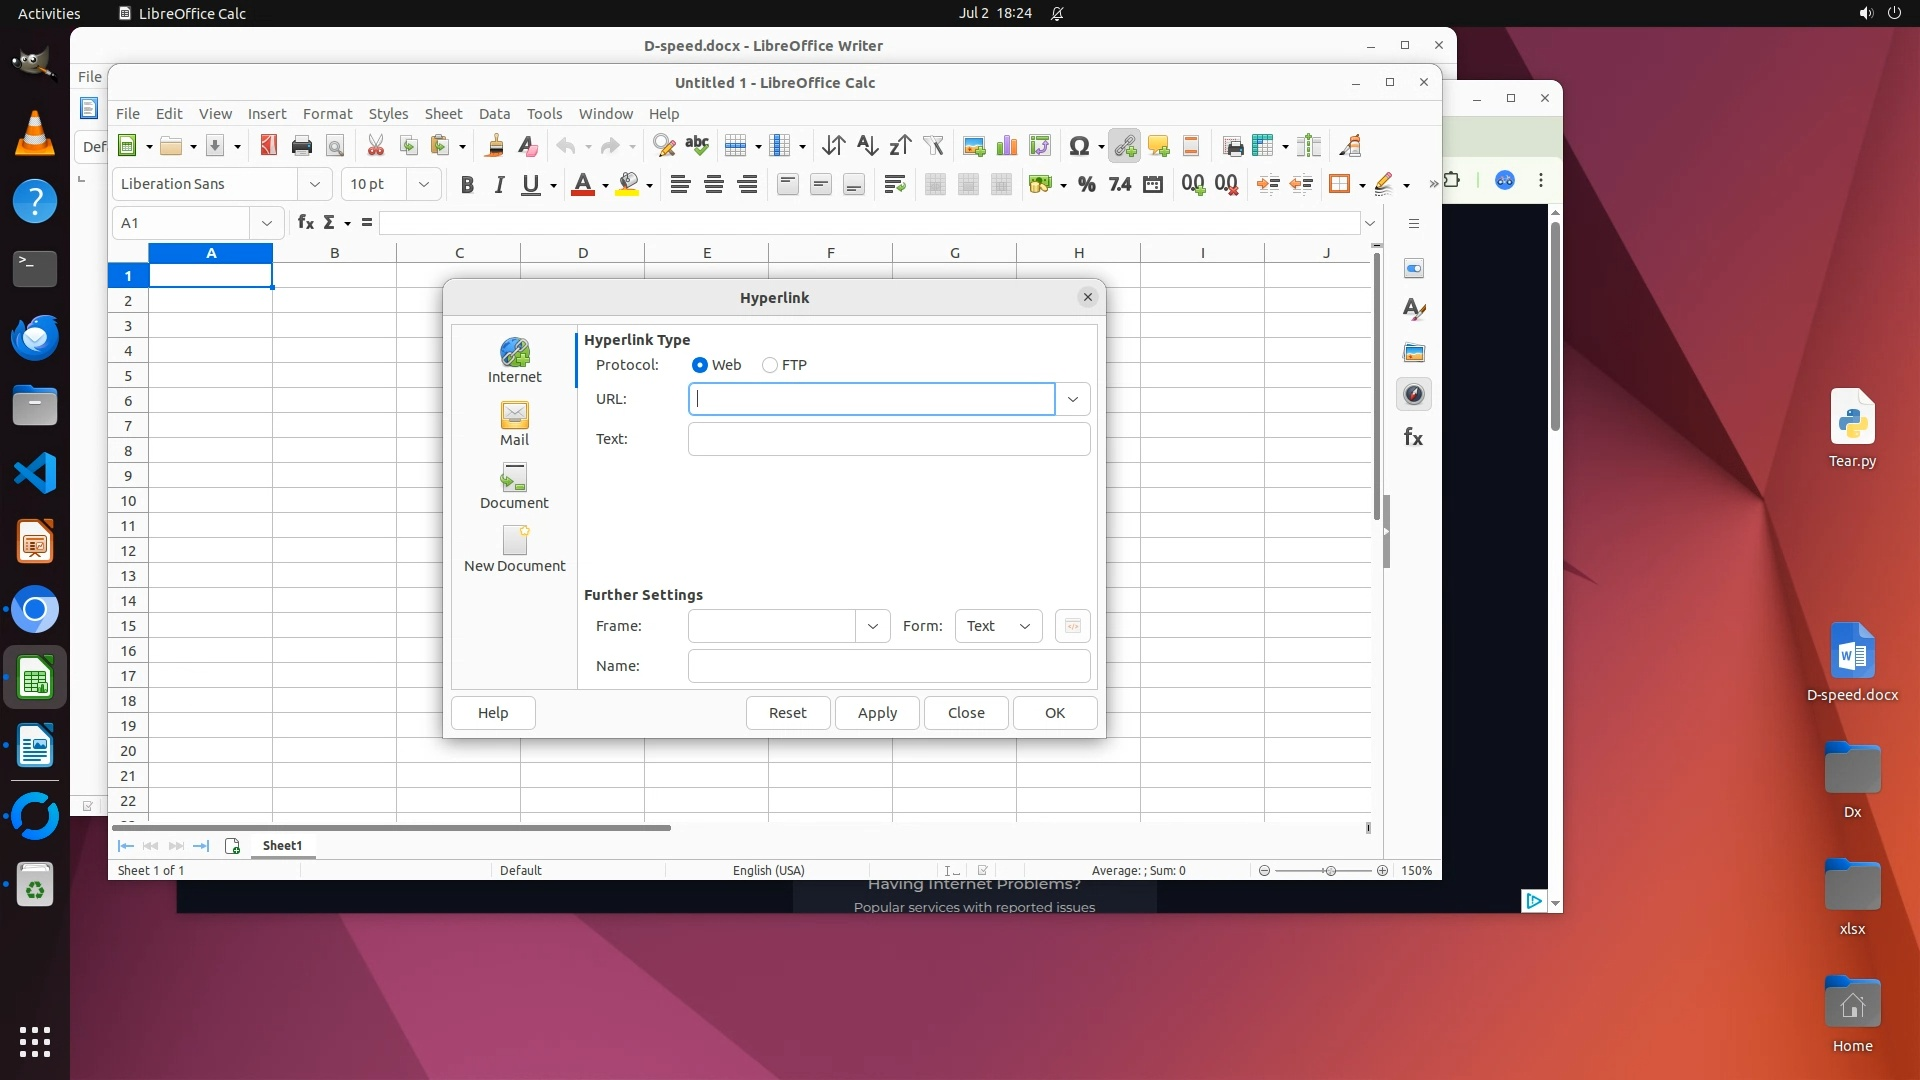Open the Navigator sidebar icon
The height and width of the screenshot is (1080, 1920).
1413,394
